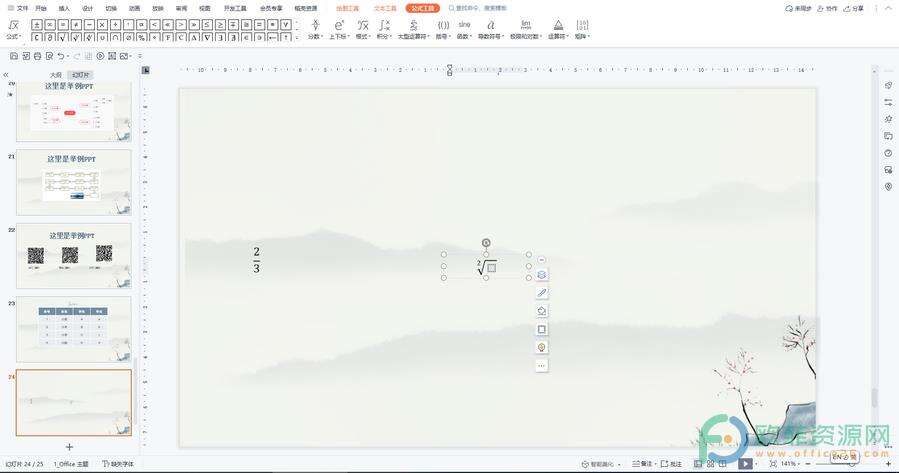899x473 pixels.
Task: Open the 插入 (Insert) menu
Action: [x=64, y=7]
